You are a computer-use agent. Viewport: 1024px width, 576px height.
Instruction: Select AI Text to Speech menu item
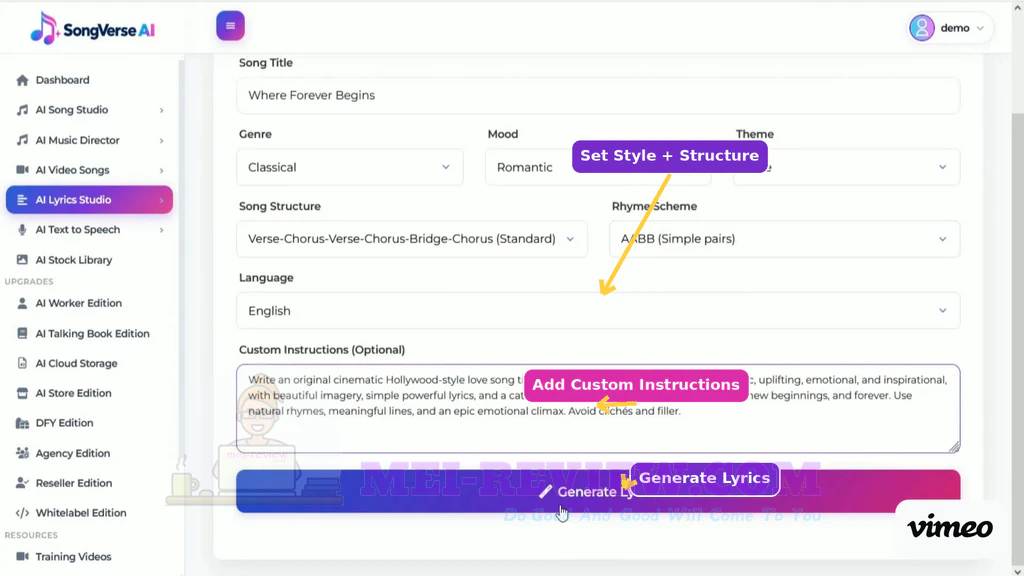[x=89, y=230]
